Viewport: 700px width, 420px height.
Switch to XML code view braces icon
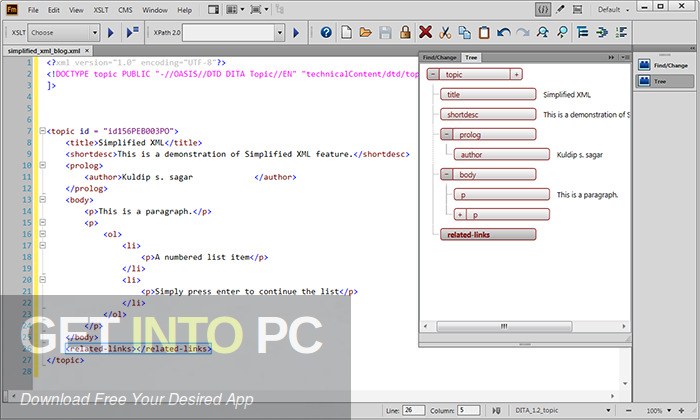coord(542,9)
